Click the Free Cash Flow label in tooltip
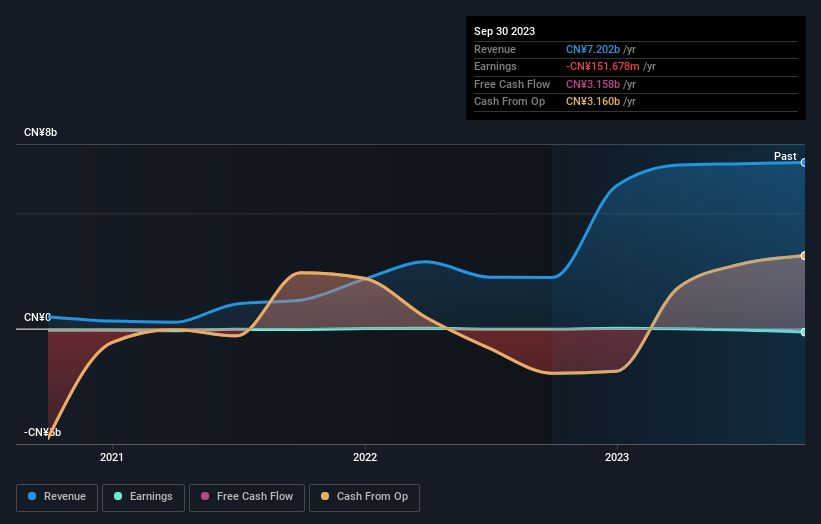The height and width of the screenshot is (524, 821). click(512, 84)
